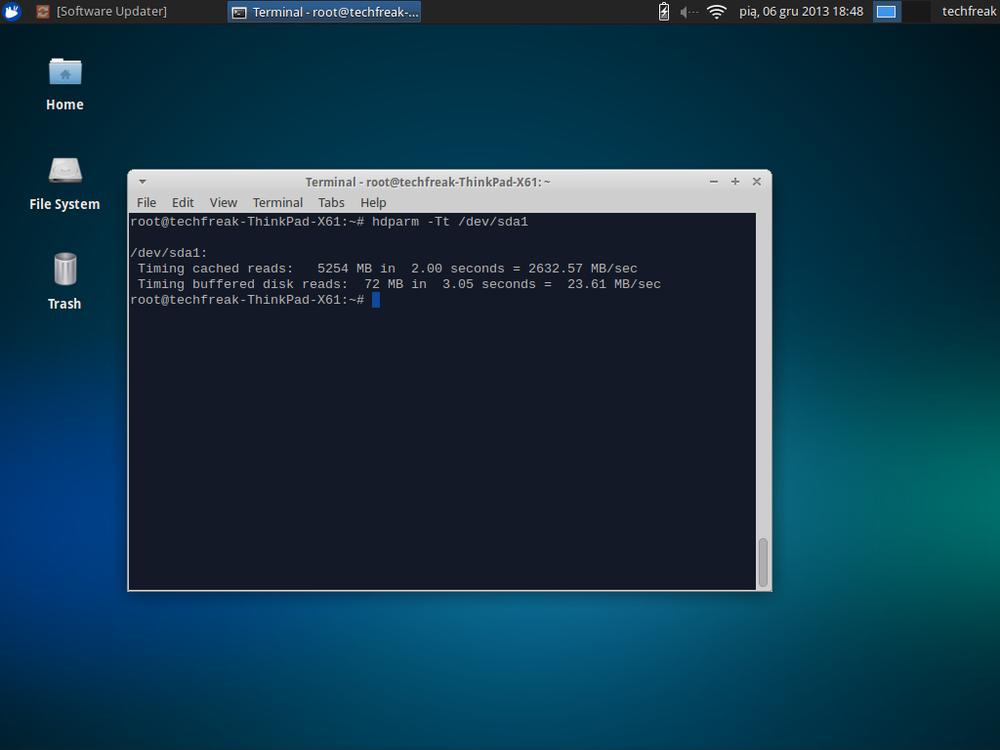
Task: Select the Home folder desktop icon
Action: pos(64,84)
